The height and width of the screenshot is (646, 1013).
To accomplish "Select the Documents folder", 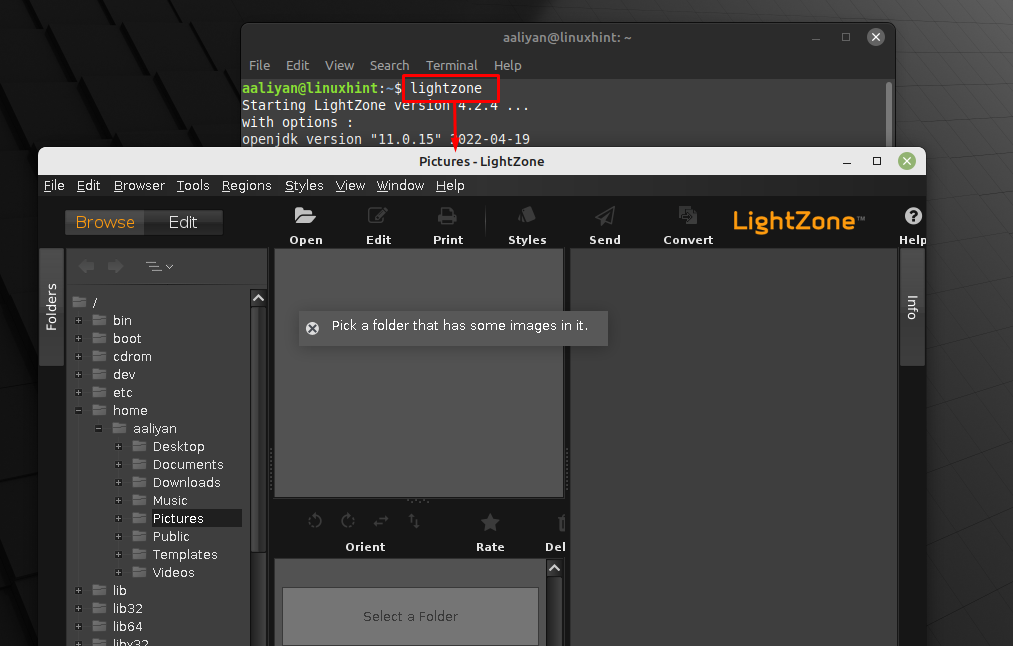I will tap(188, 464).
